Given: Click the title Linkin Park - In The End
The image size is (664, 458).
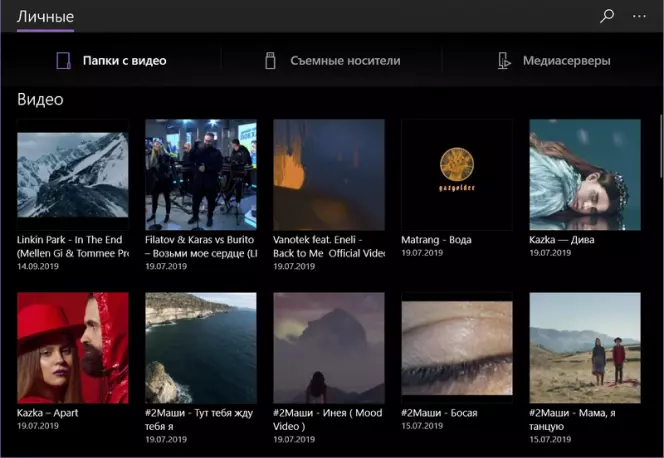Looking at the screenshot, I should pyautogui.click(x=72, y=246).
